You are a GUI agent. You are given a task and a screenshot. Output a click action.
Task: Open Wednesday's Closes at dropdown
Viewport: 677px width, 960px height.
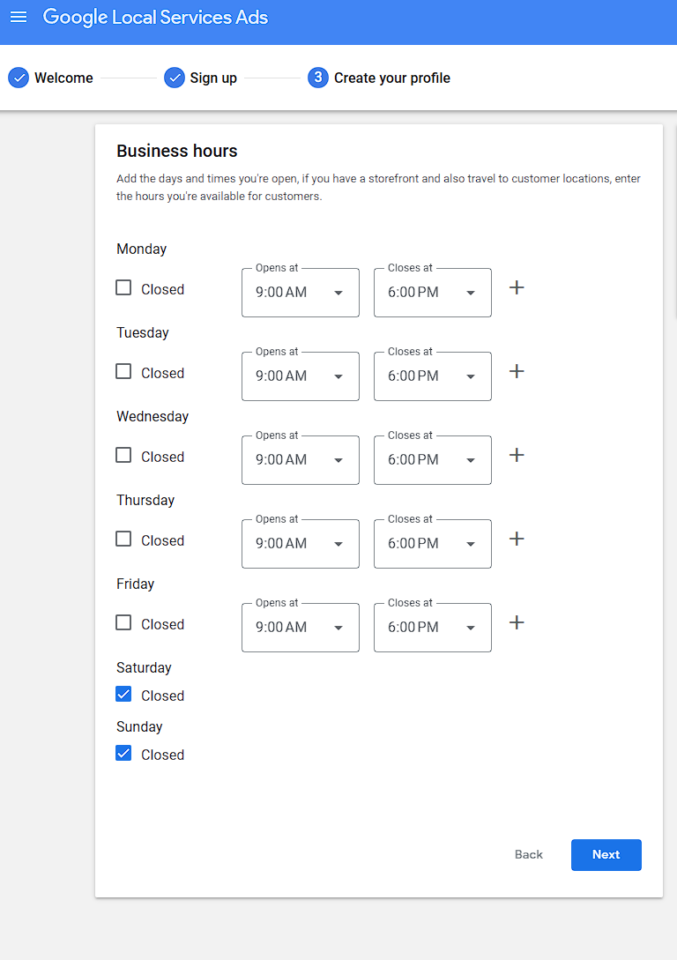coord(433,460)
